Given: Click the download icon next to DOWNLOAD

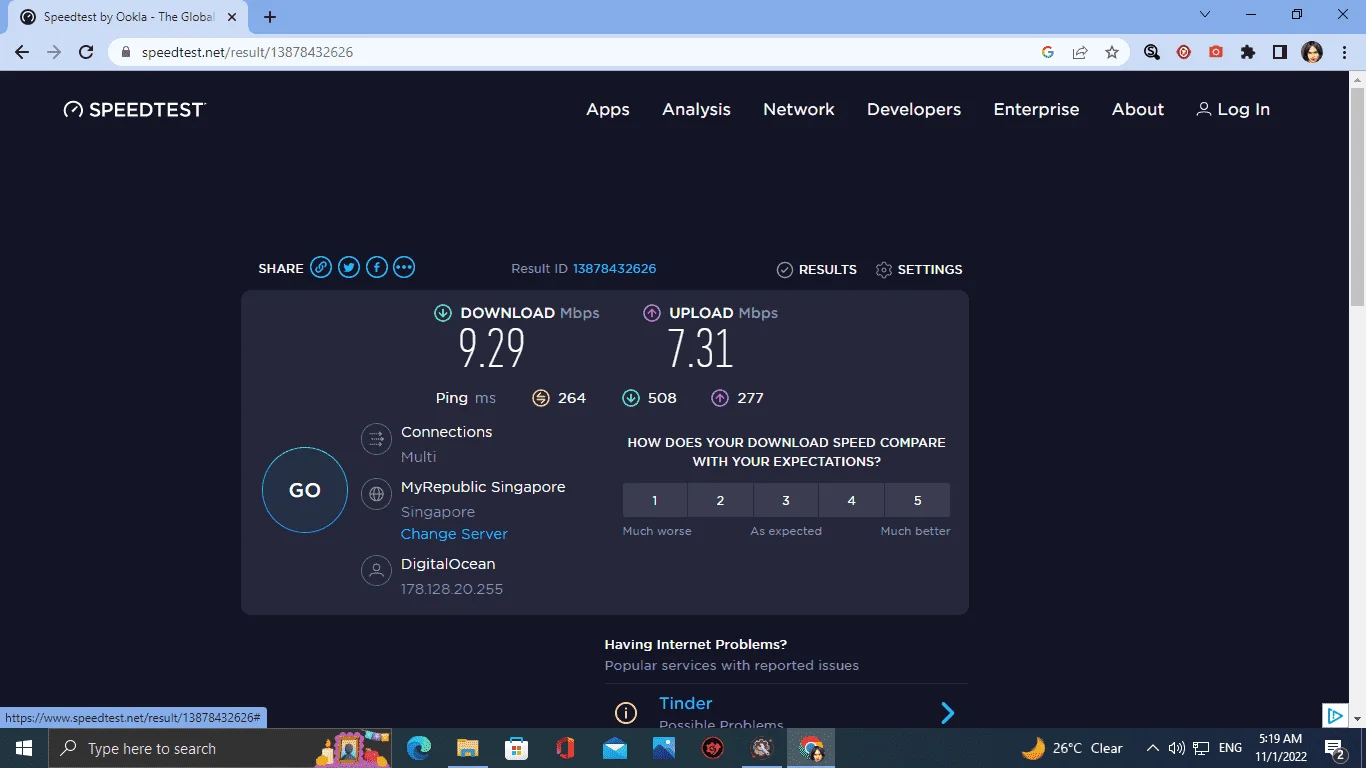Looking at the screenshot, I should tap(443, 313).
